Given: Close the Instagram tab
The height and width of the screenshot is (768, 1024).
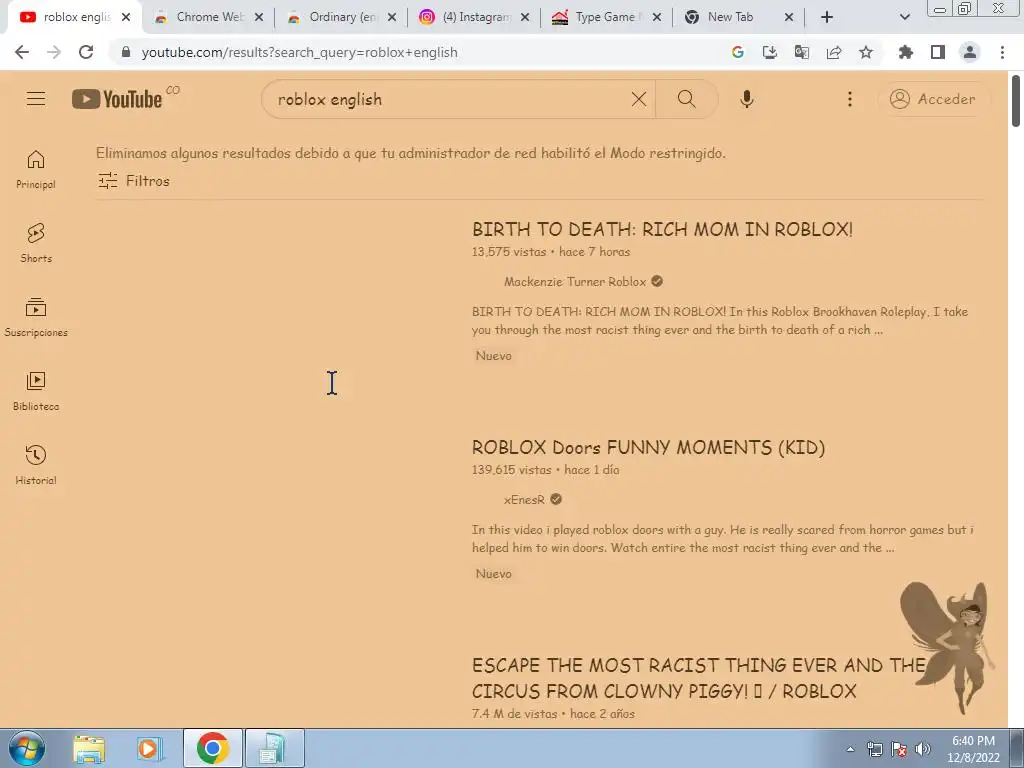Looking at the screenshot, I should (x=524, y=18).
